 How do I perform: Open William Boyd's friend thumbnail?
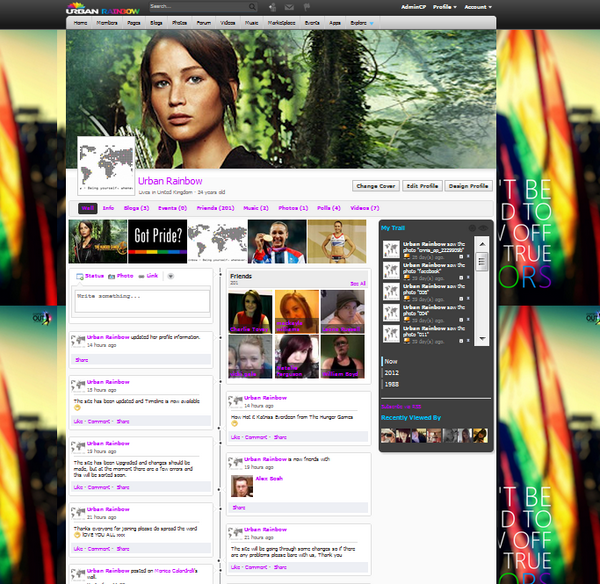(x=342, y=357)
